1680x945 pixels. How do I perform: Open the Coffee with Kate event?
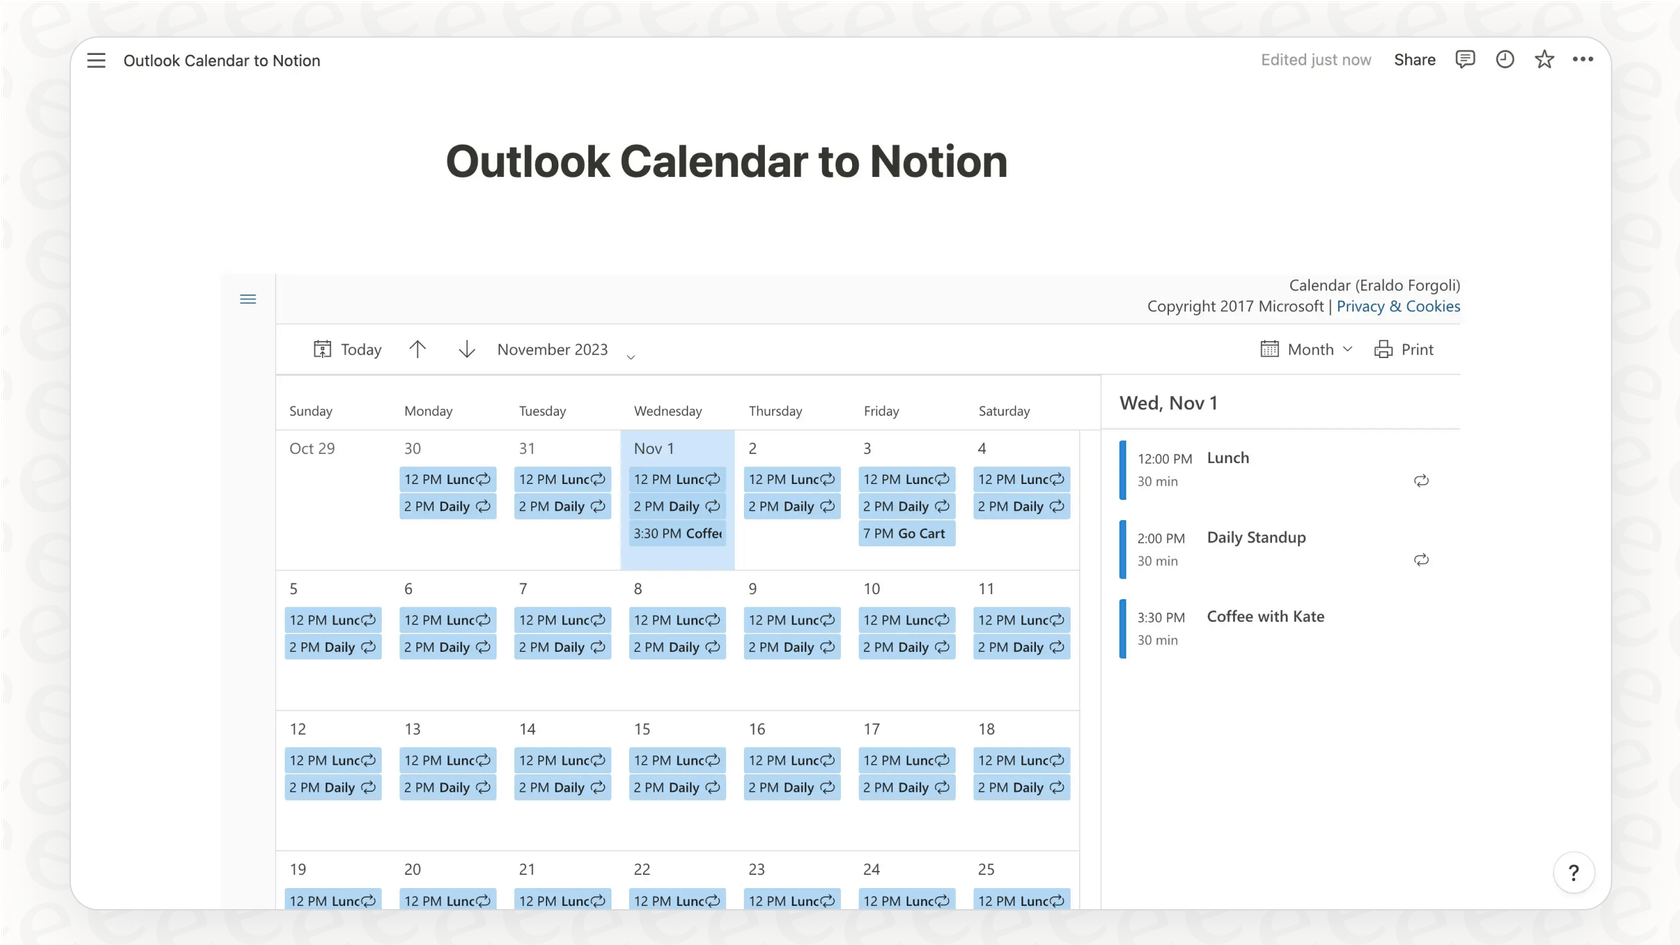pyautogui.click(x=1265, y=616)
